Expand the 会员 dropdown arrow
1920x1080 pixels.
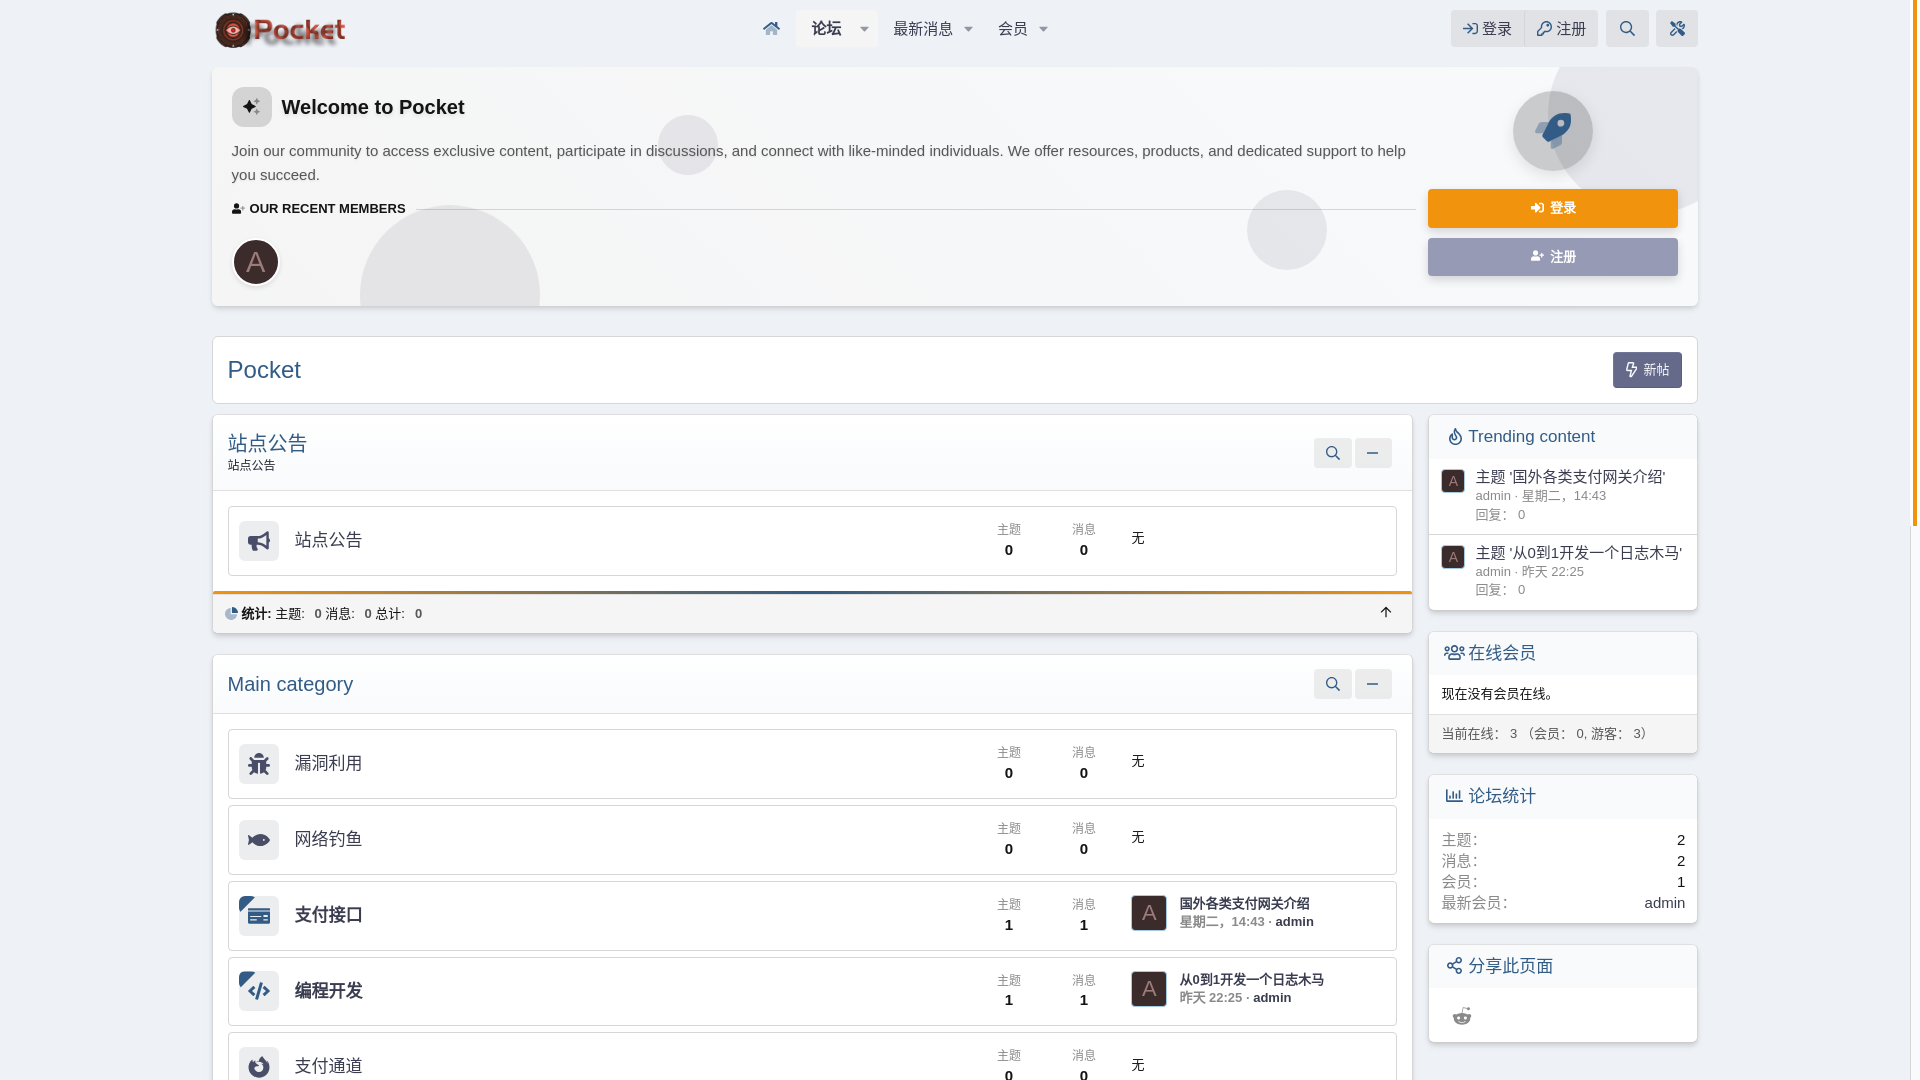click(1043, 29)
